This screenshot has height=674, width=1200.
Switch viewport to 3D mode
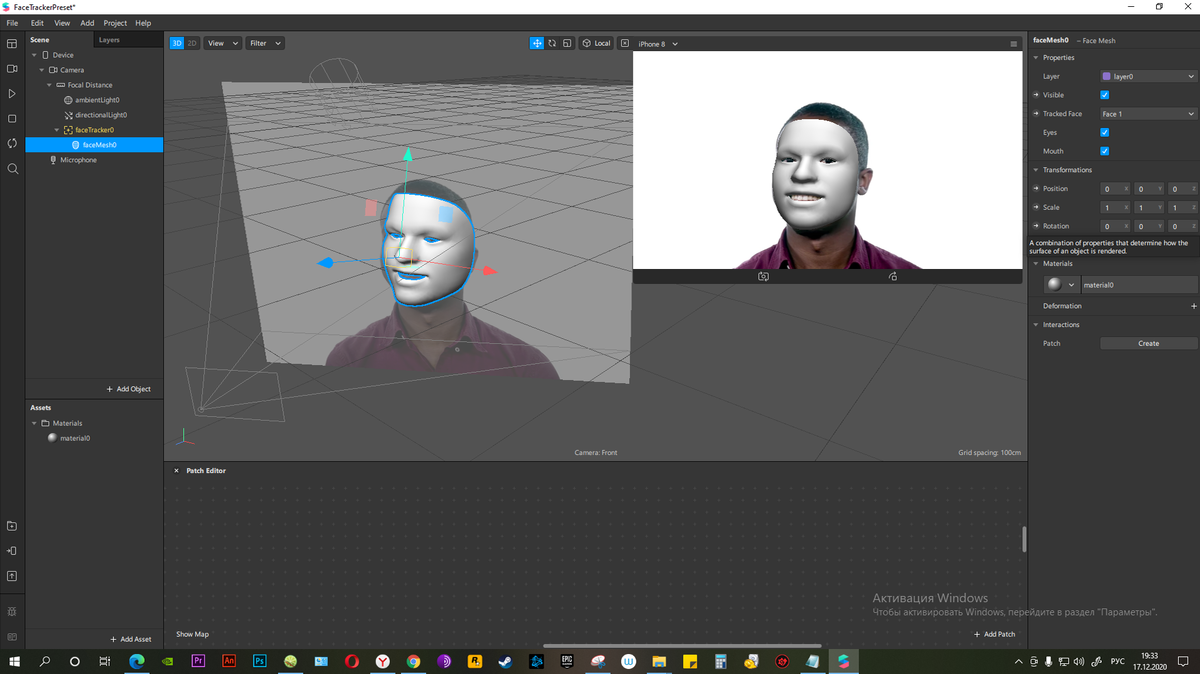pyautogui.click(x=177, y=43)
